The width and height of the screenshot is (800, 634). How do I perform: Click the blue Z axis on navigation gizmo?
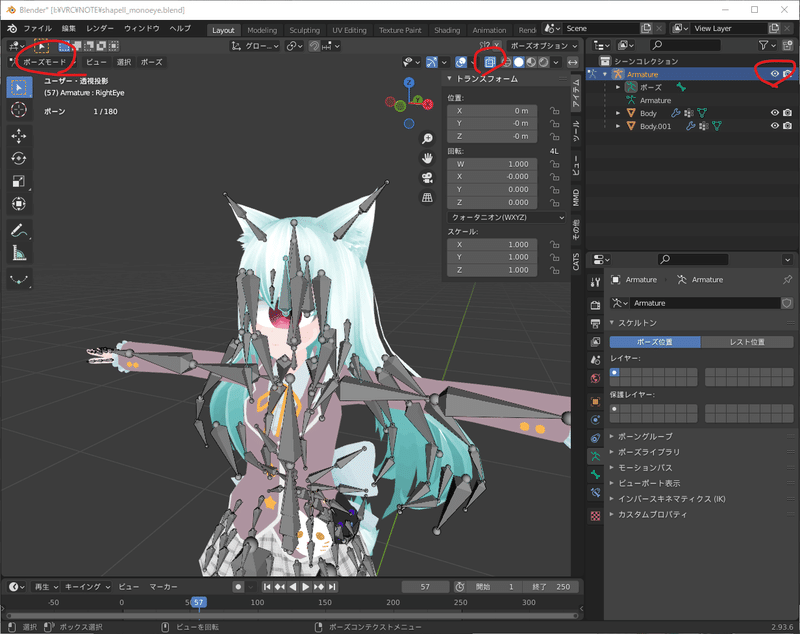[x=409, y=82]
